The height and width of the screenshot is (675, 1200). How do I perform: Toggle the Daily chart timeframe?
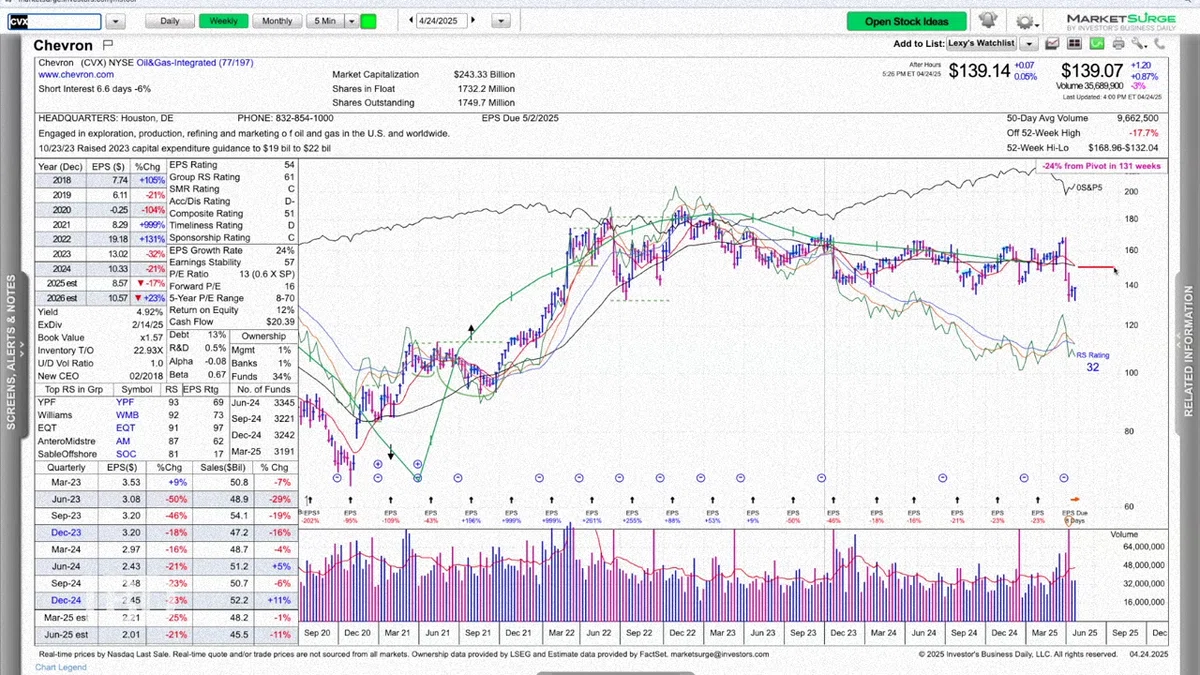[170, 21]
